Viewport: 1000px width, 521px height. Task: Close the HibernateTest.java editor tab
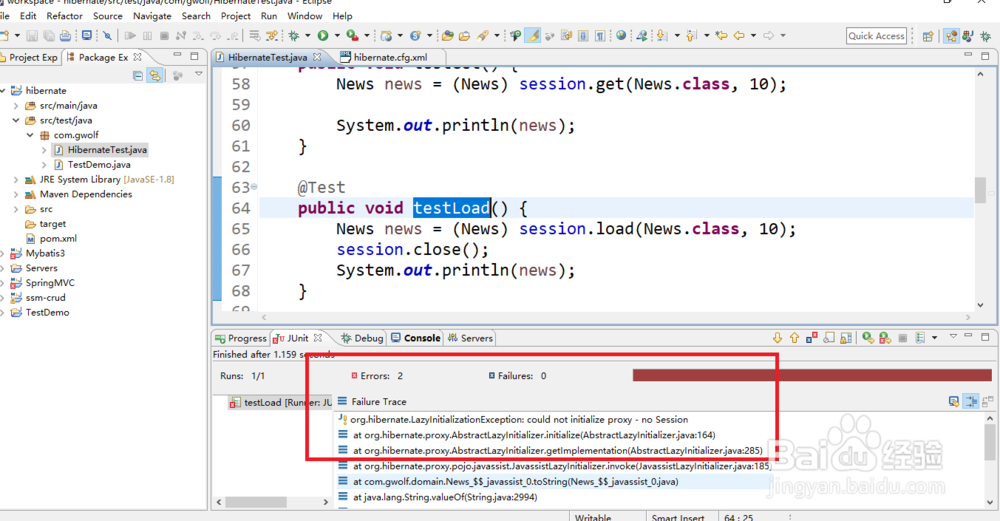[x=318, y=57]
